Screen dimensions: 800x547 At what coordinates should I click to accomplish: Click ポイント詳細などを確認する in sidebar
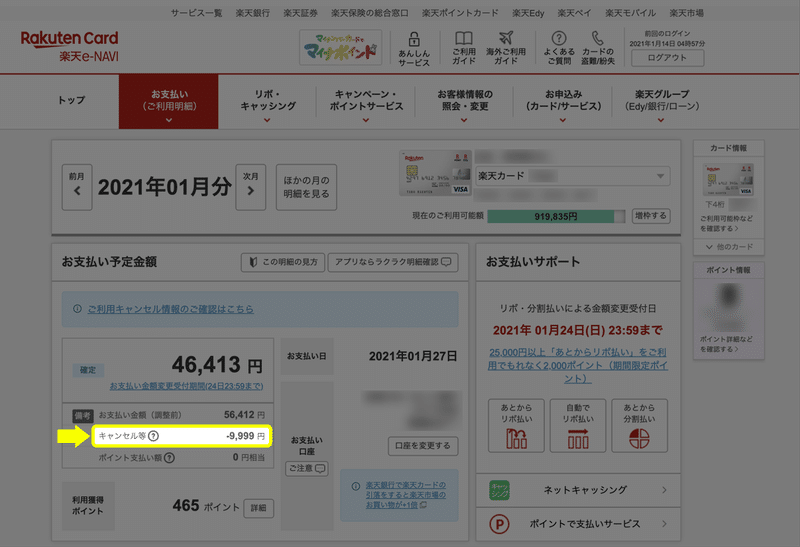726,344
